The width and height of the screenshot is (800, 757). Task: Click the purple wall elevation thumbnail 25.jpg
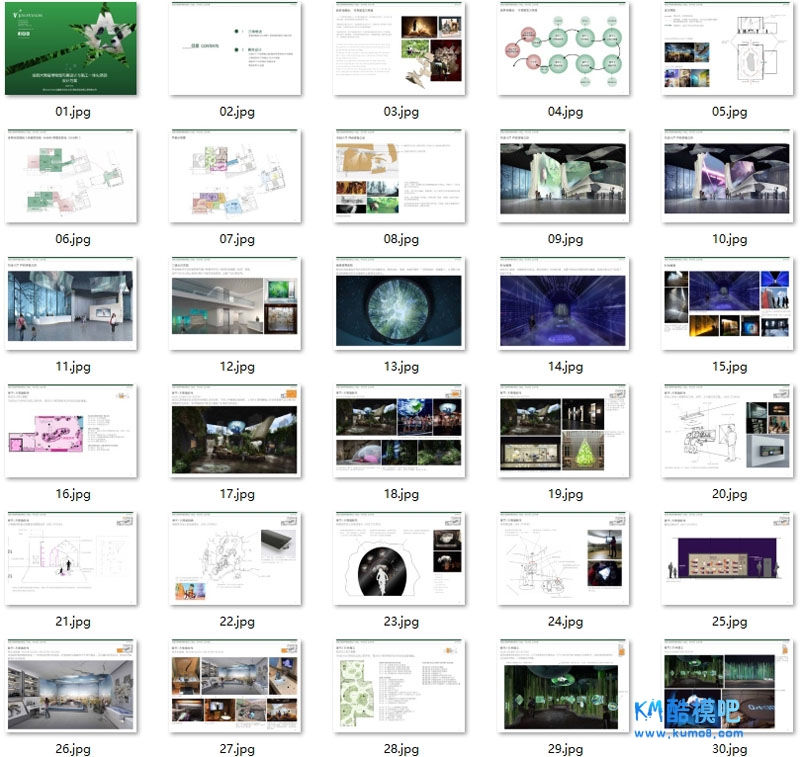pyautogui.click(x=729, y=559)
